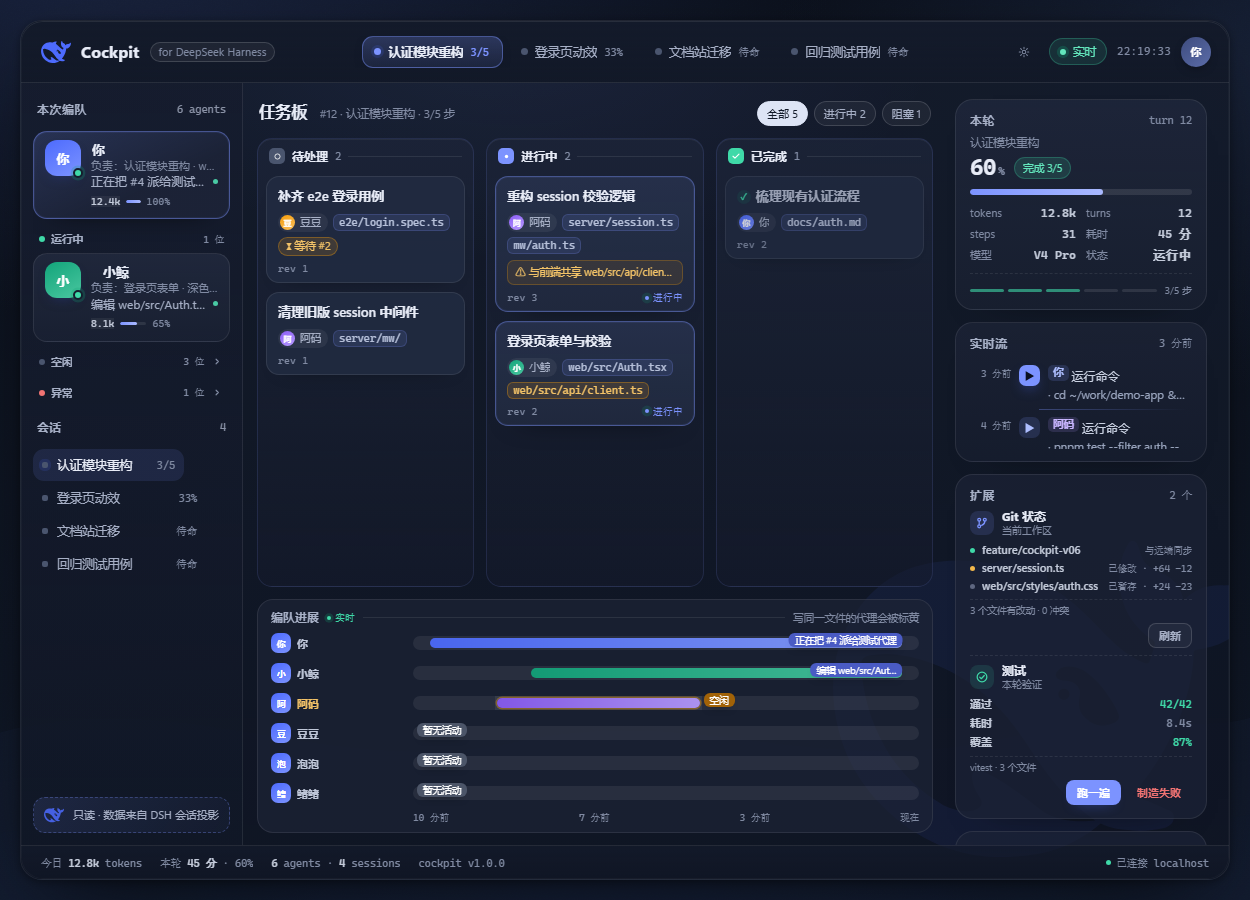Click the 你 avatar in 本次编队 card
This screenshot has height=900, width=1250.
coord(62,158)
